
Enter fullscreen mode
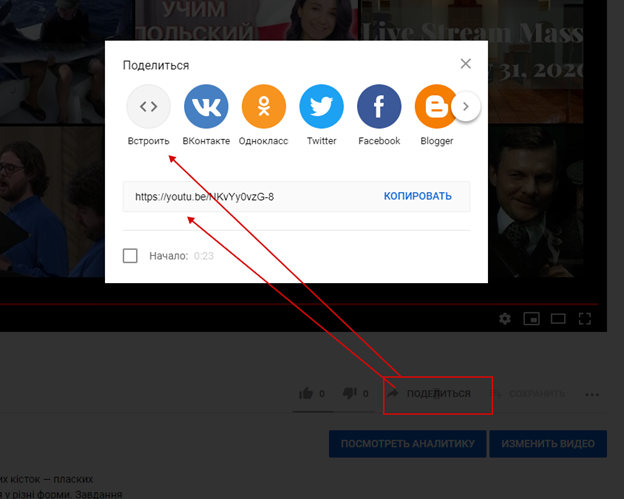[x=585, y=318]
